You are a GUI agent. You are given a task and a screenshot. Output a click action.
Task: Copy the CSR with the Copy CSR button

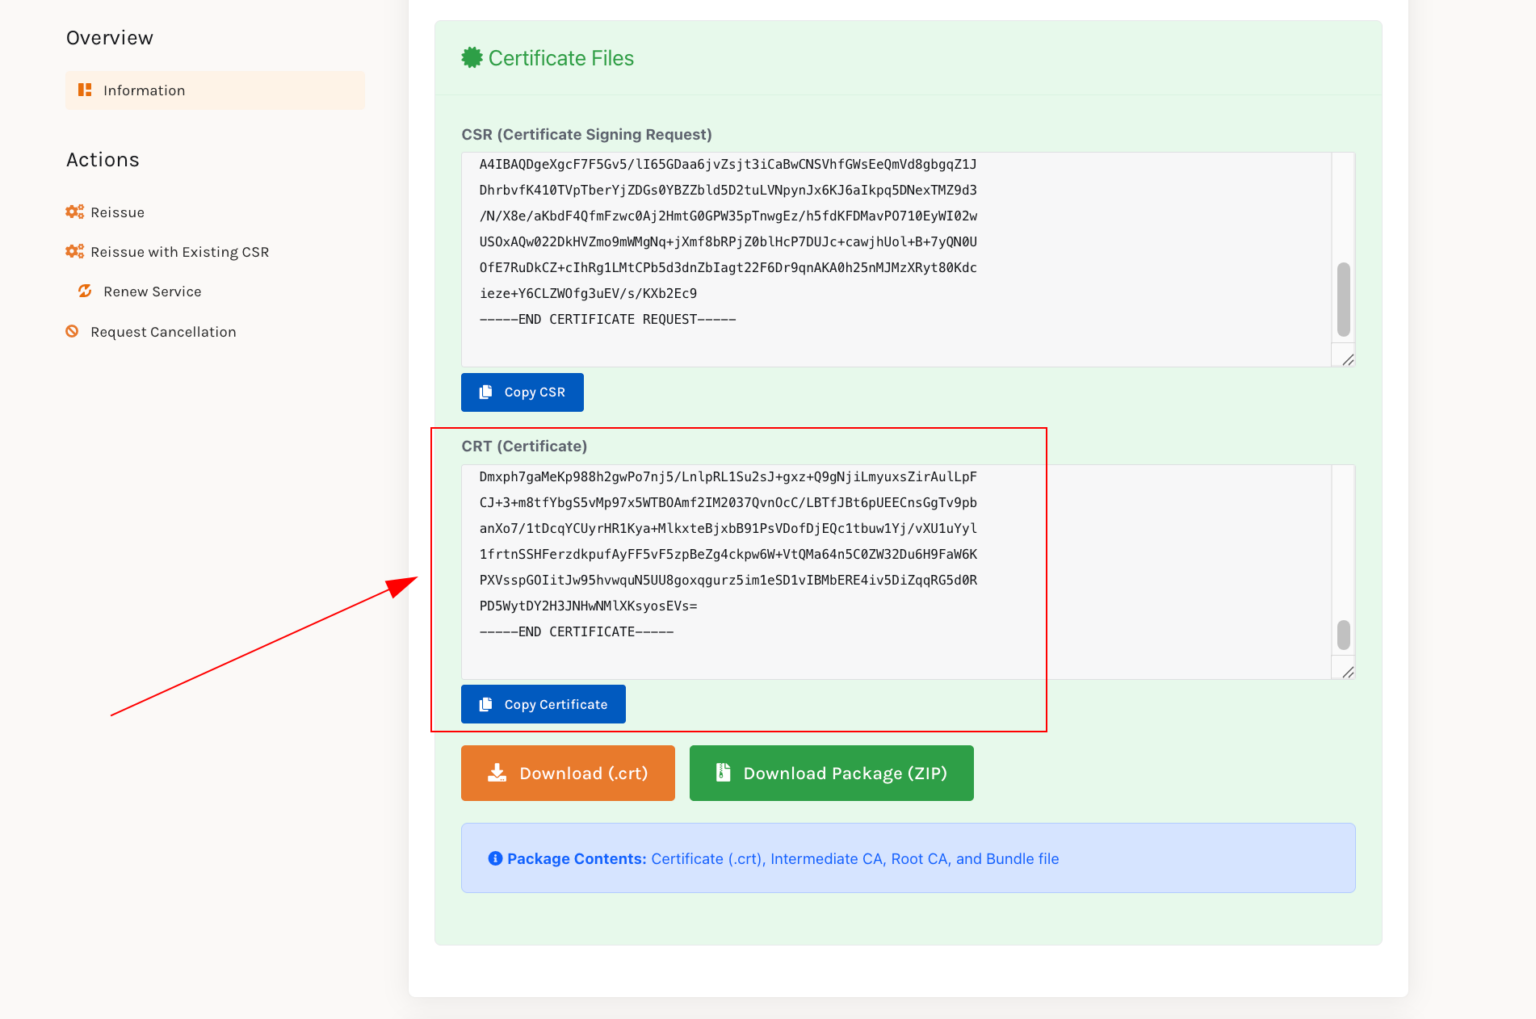(x=522, y=392)
